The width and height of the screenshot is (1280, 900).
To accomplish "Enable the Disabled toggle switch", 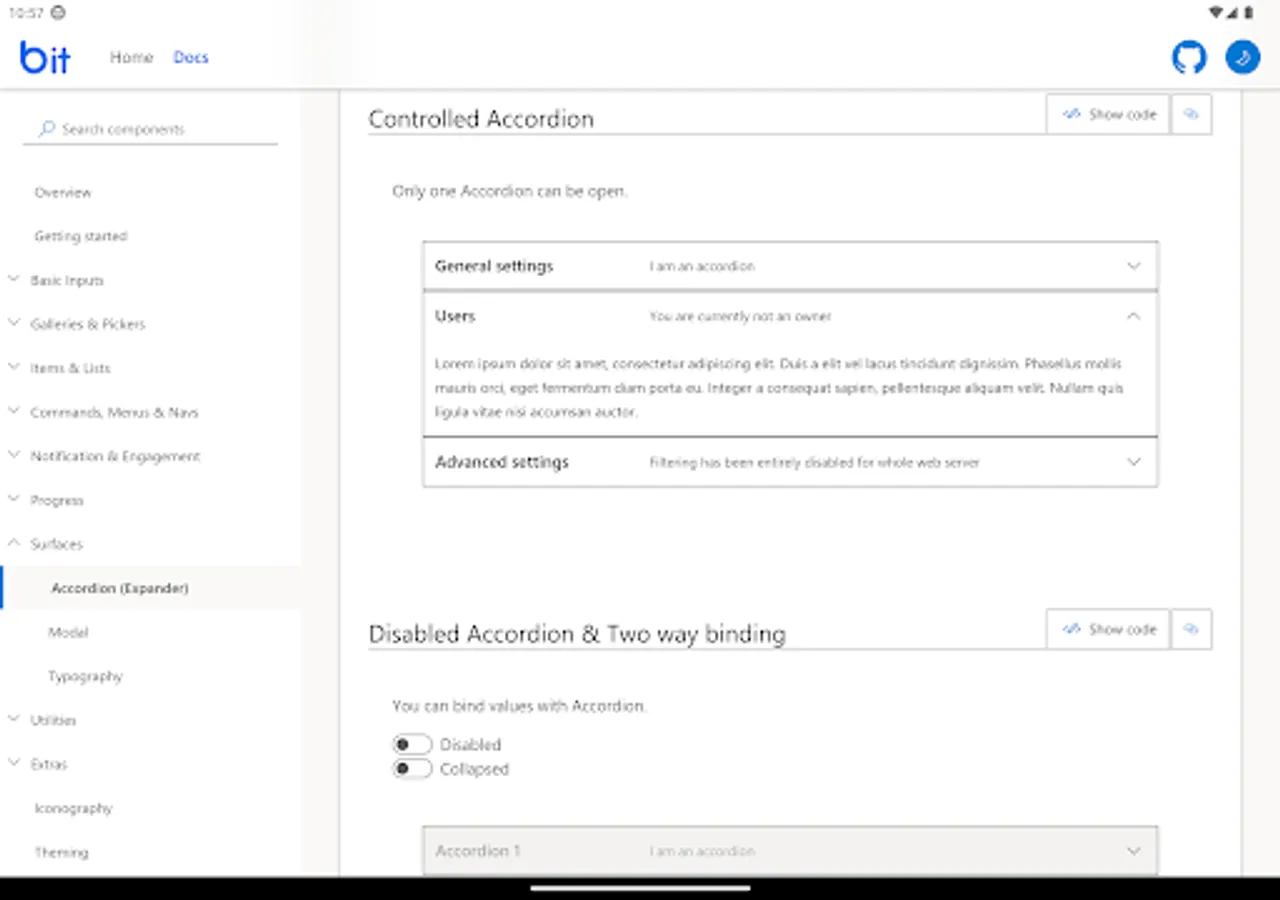I will coord(412,744).
